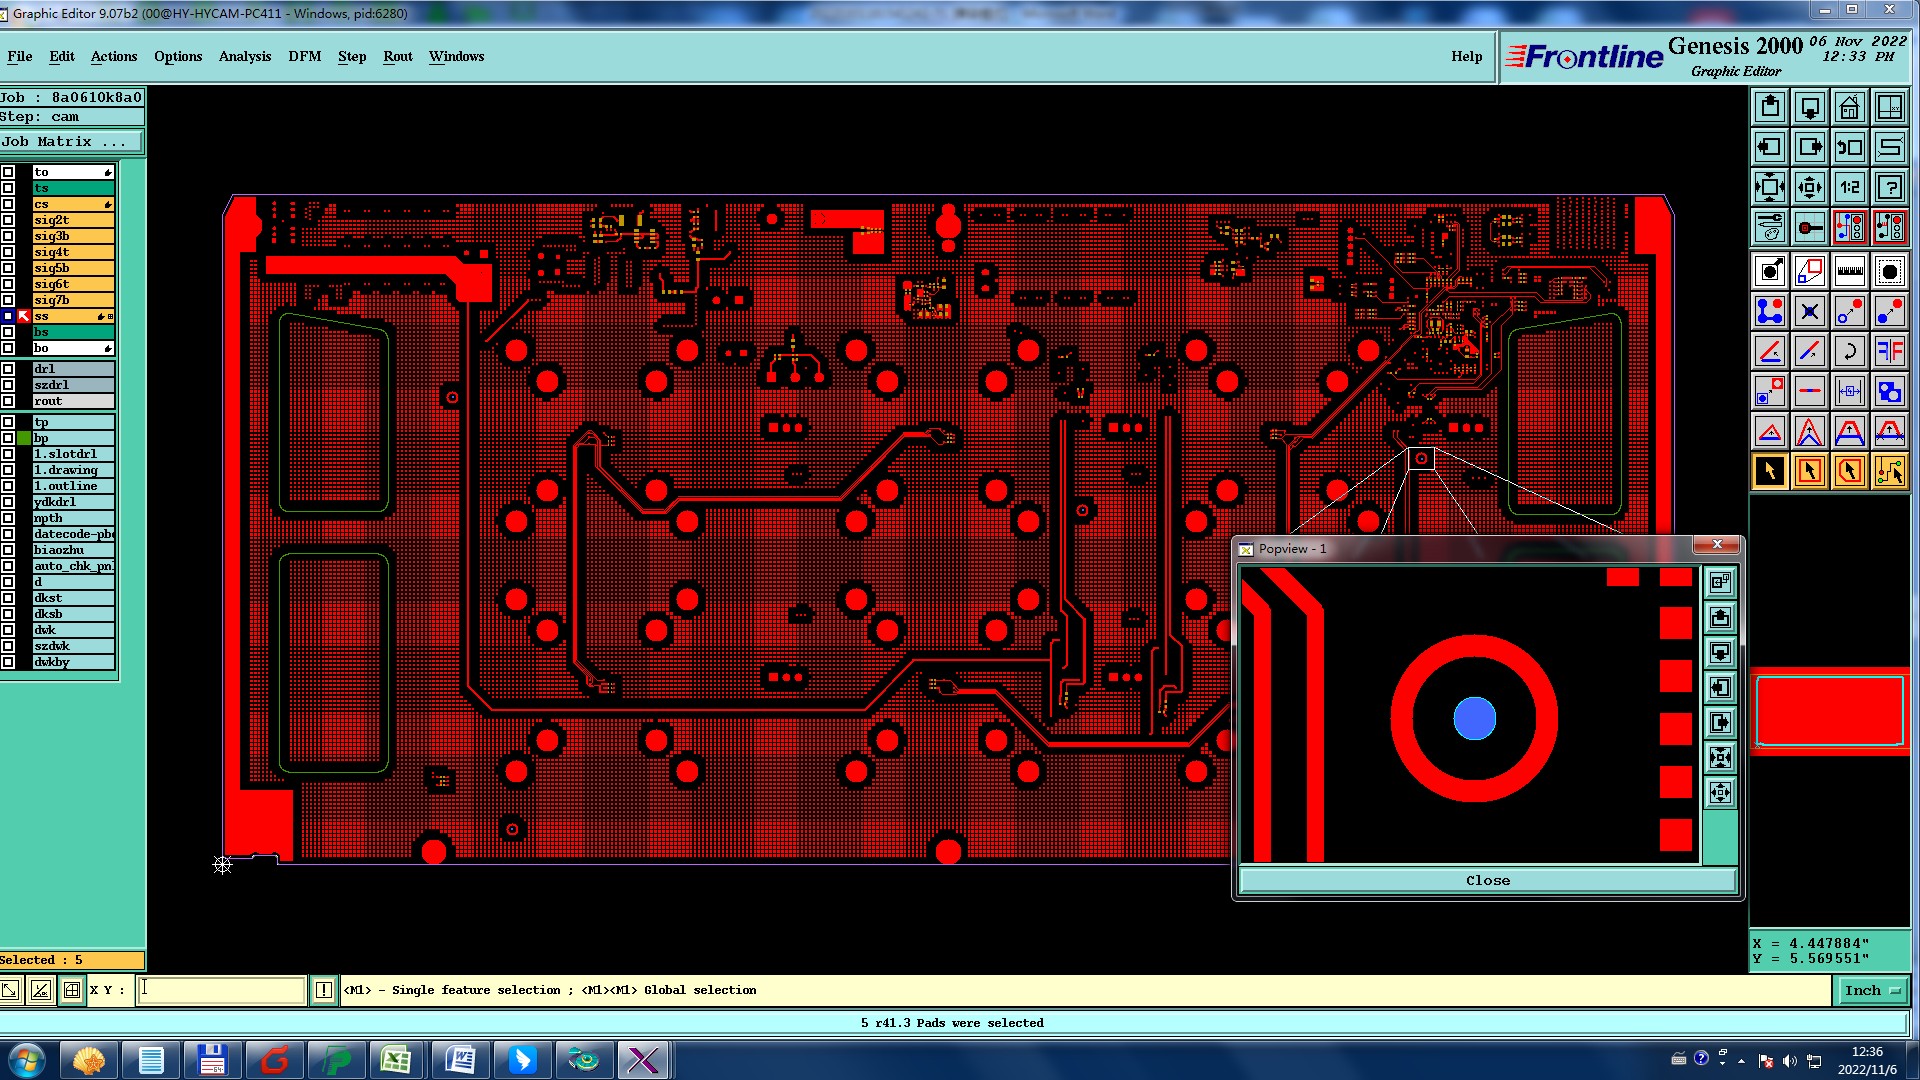Toggle checkbox for layer 'rout'
This screenshot has height=1080, width=1920.
pos(8,401)
